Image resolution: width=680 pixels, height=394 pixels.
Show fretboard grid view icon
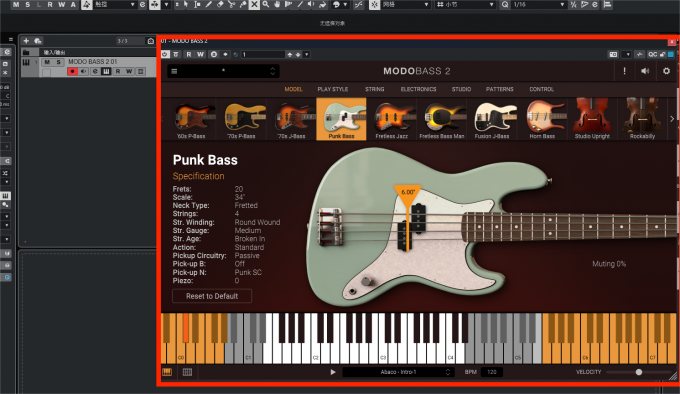[x=187, y=372]
